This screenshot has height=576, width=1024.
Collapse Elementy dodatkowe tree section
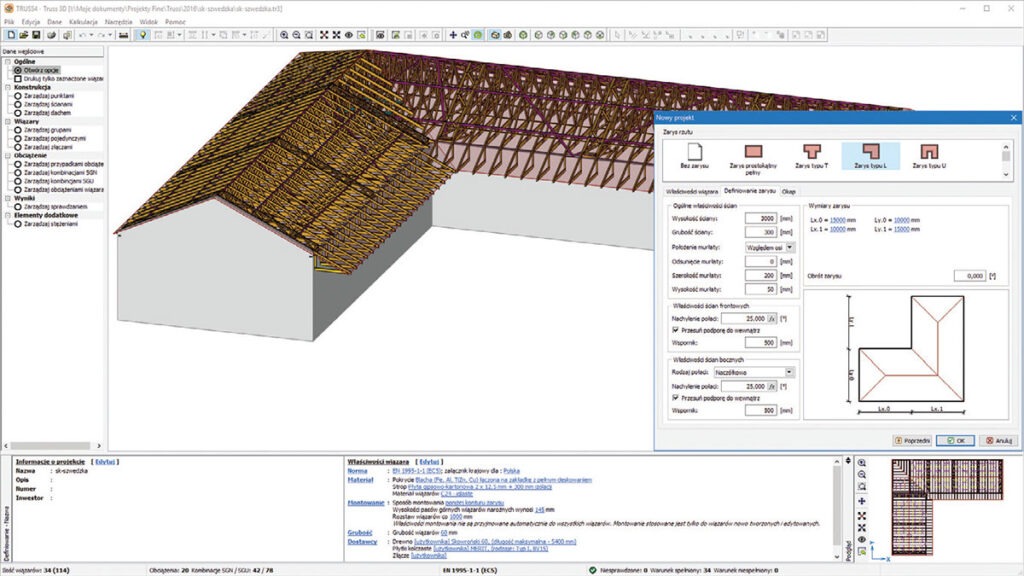click(8, 215)
